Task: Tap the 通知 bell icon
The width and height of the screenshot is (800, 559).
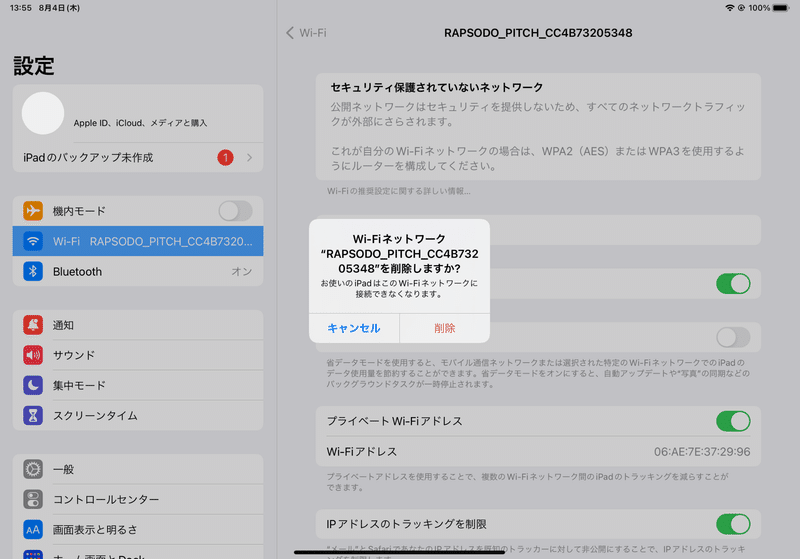Action: click(x=33, y=325)
